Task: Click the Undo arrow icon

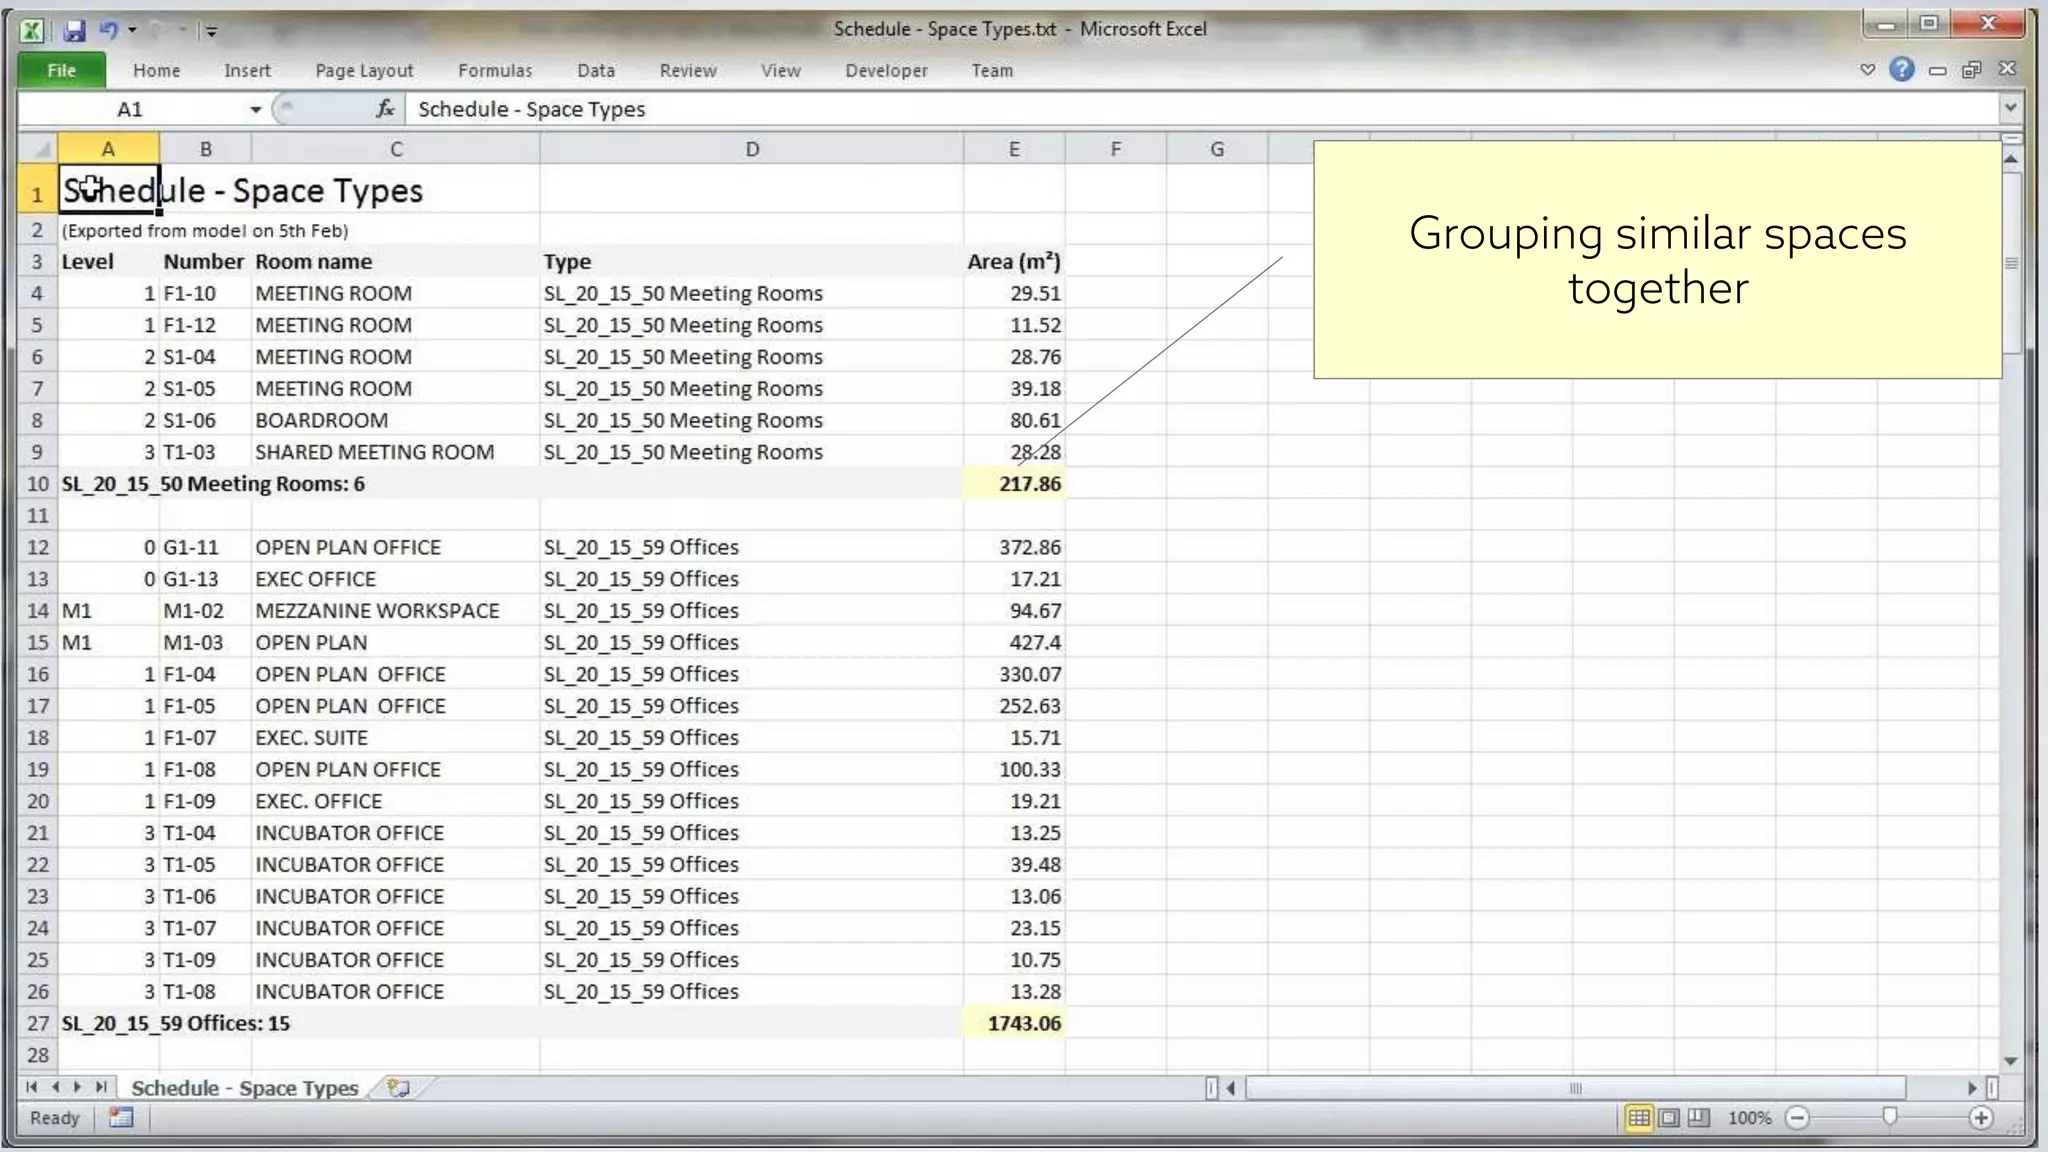Action: coord(108,30)
